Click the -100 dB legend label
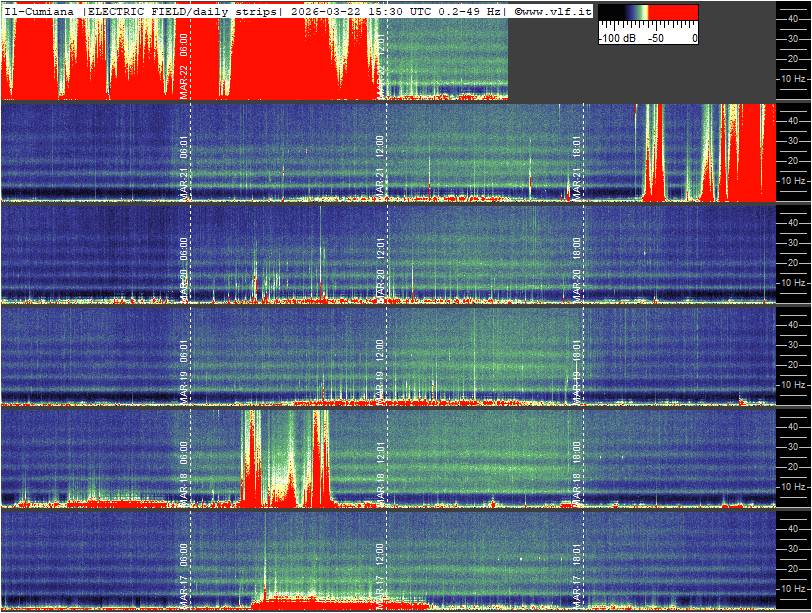The width and height of the screenshot is (812, 613). 616,37
